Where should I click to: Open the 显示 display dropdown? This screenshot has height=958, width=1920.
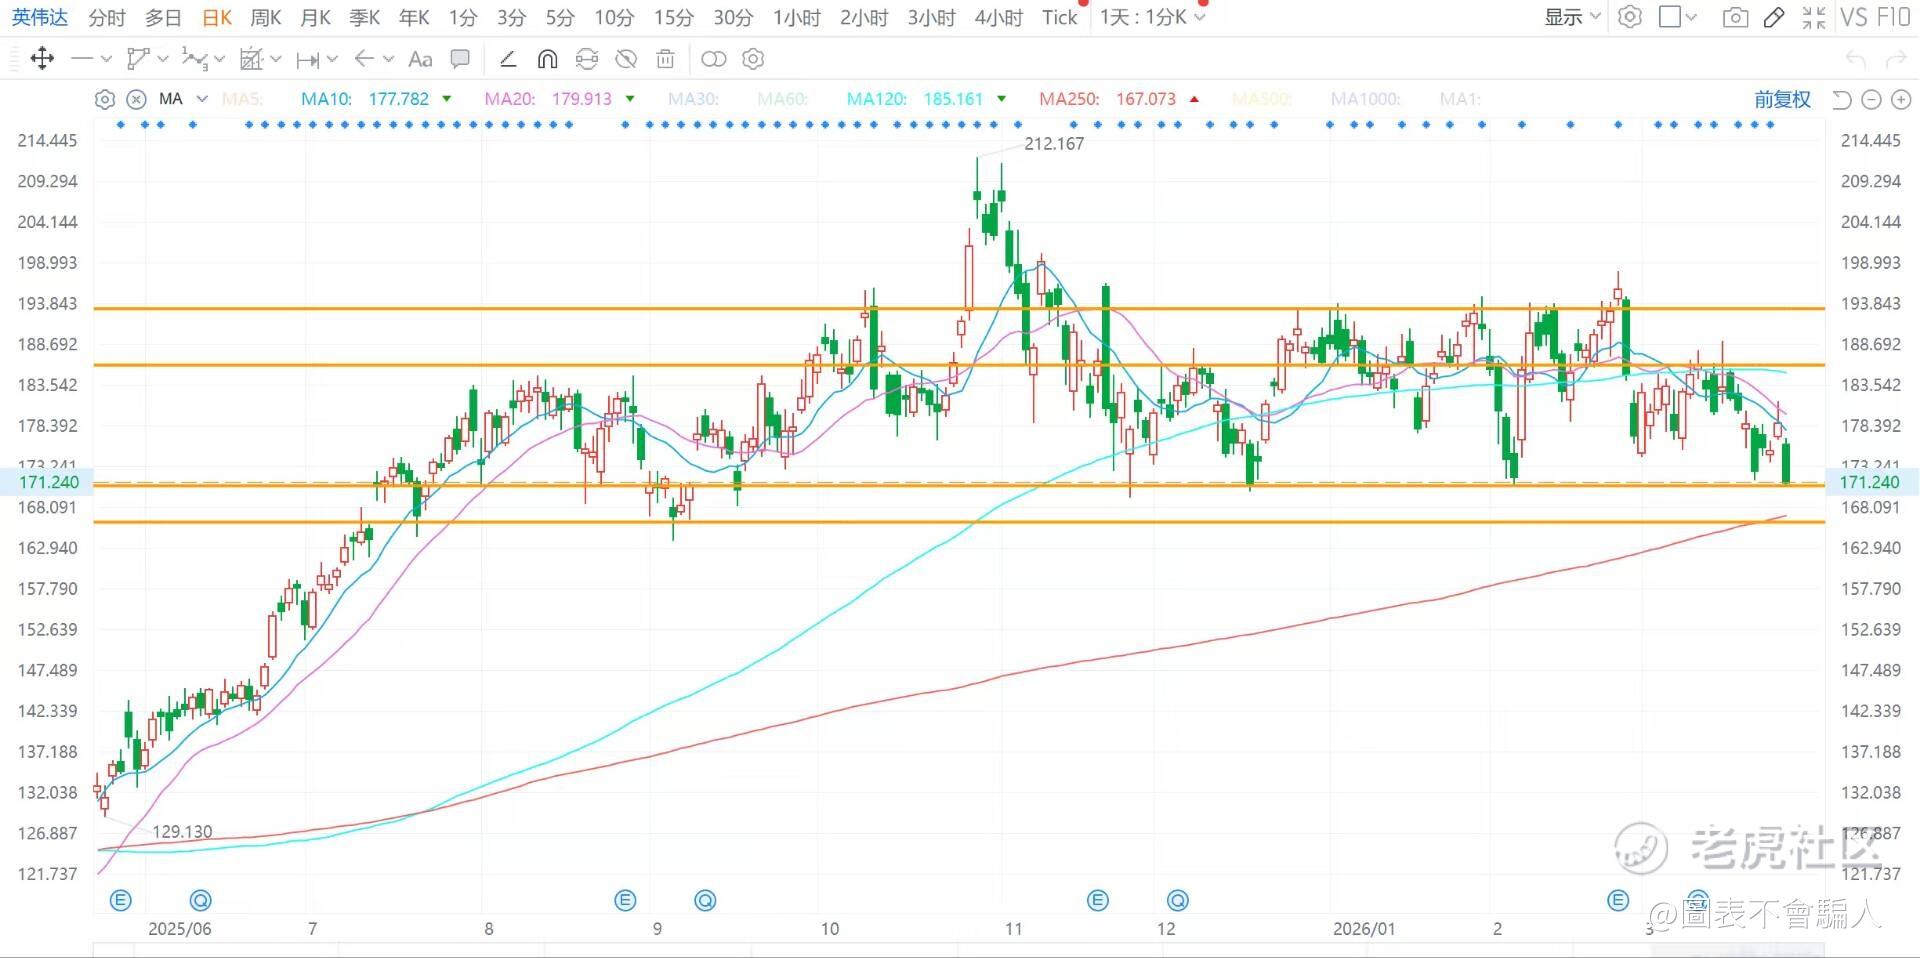1572,17
